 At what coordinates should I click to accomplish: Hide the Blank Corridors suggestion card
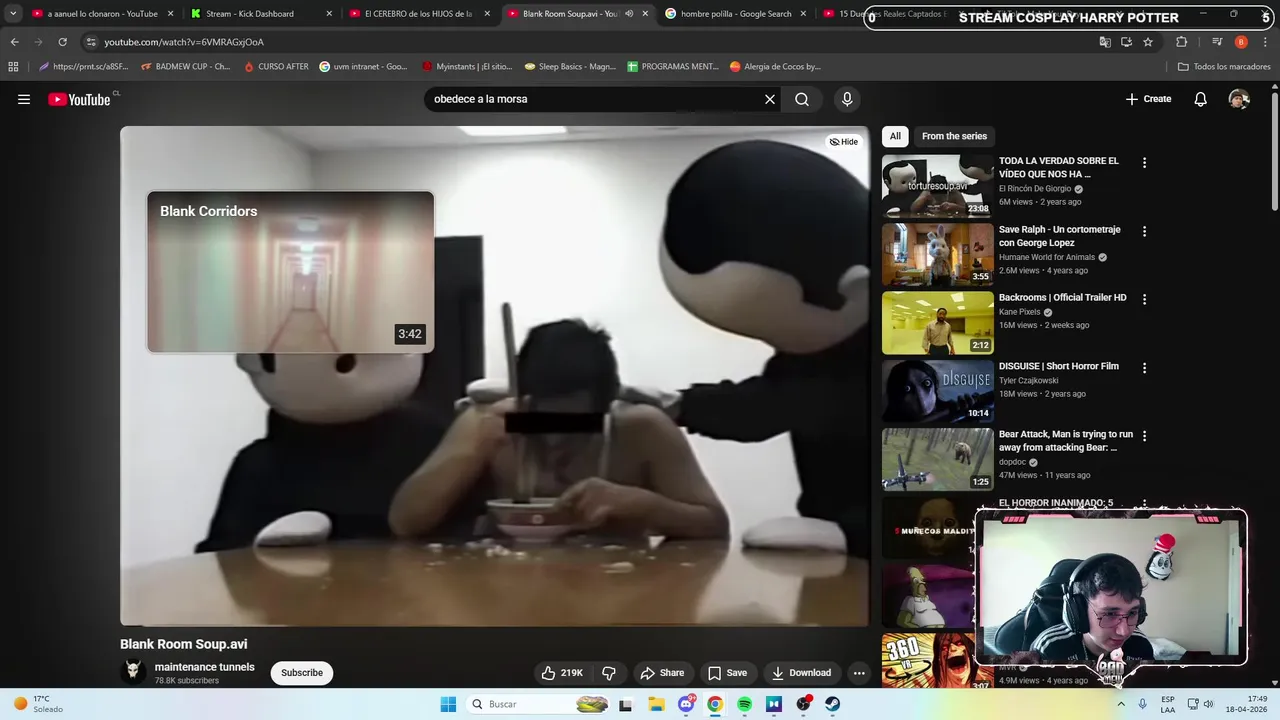[x=844, y=142]
